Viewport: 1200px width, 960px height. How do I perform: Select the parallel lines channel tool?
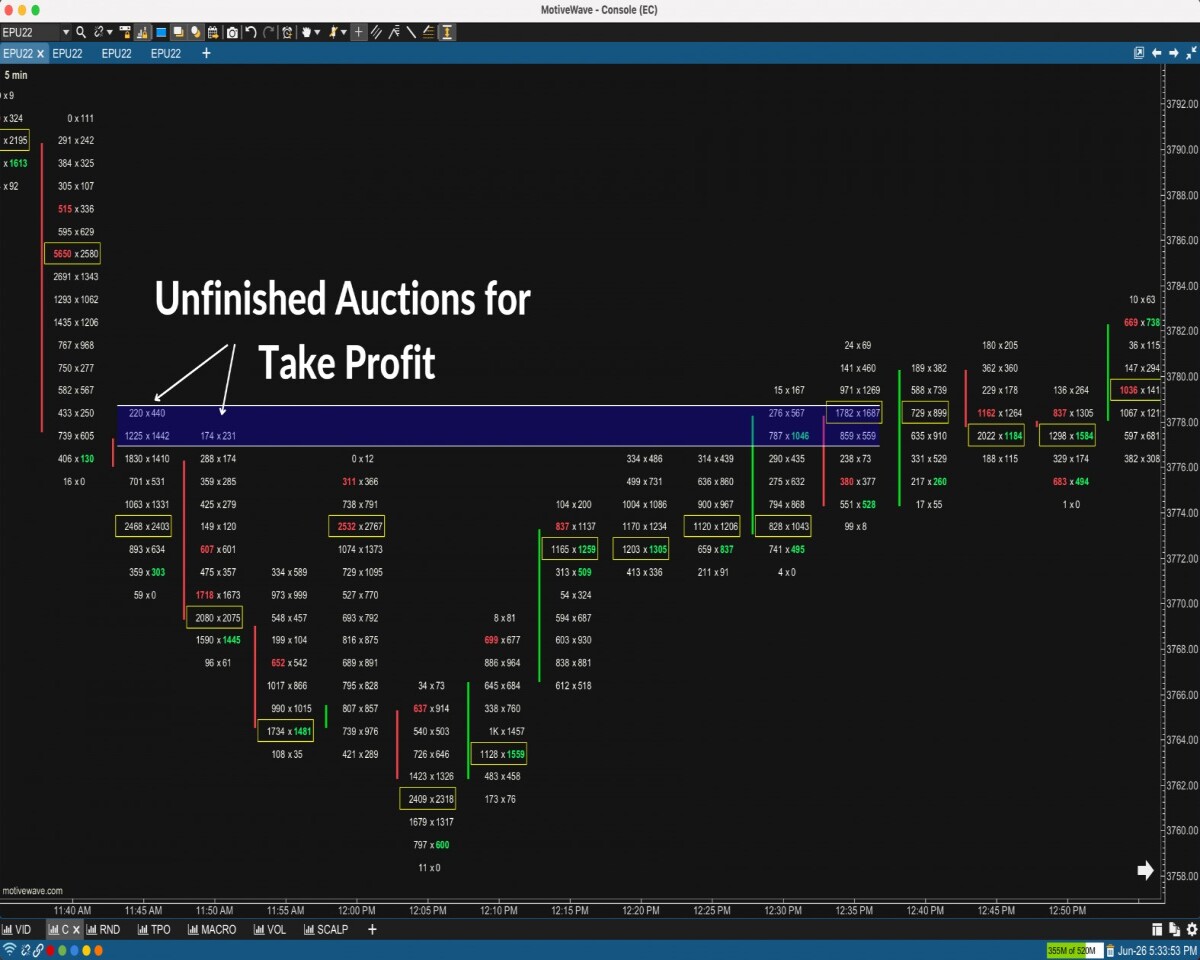376,33
